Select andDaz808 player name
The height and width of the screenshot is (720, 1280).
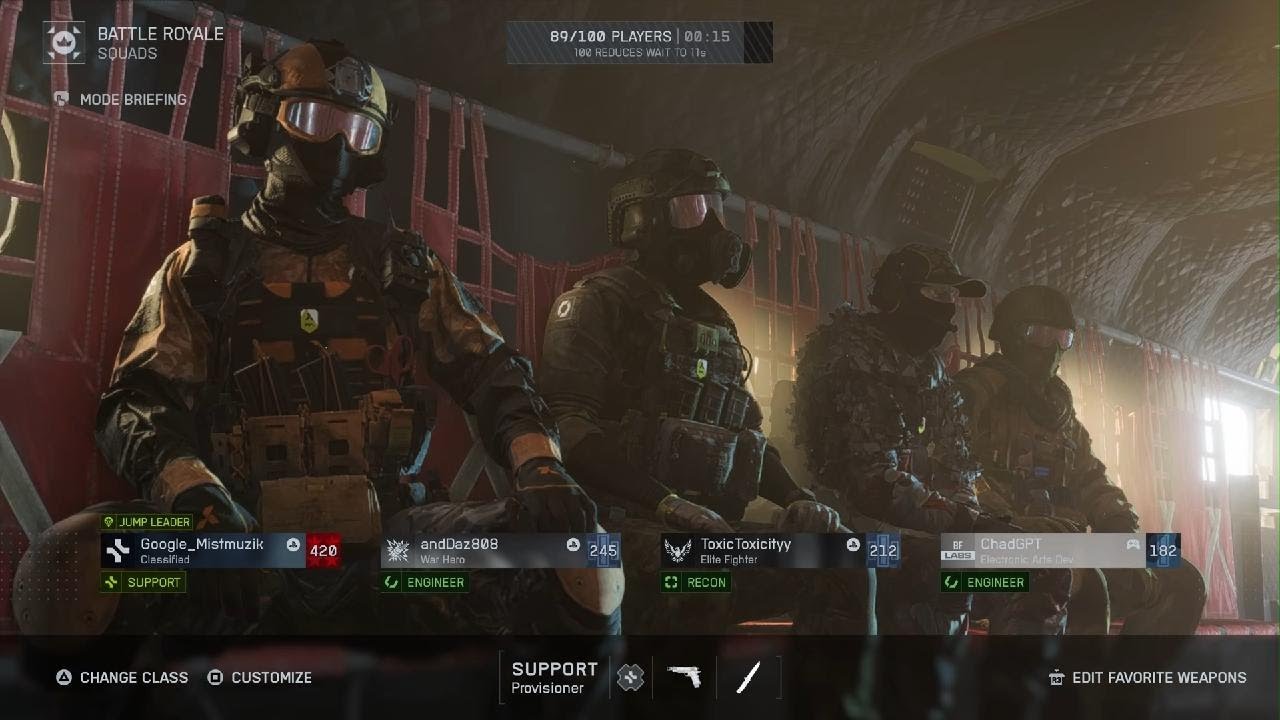click(459, 544)
